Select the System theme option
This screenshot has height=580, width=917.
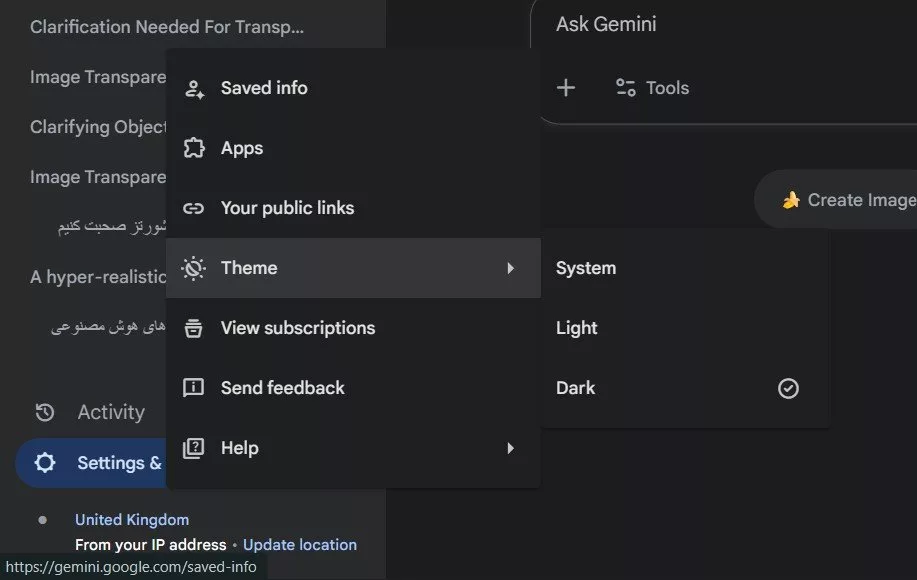point(586,268)
